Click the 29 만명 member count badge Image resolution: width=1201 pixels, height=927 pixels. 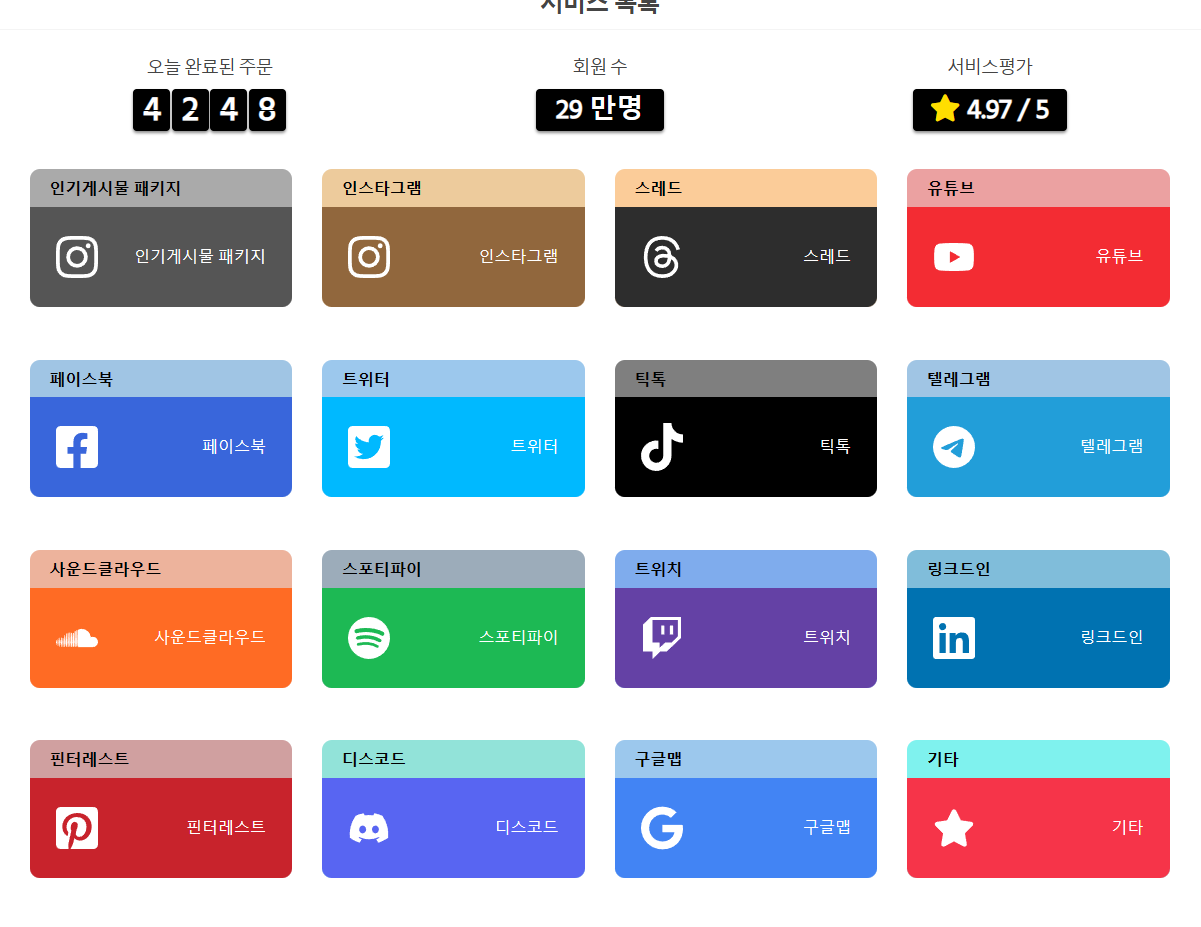(x=599, y=110)
